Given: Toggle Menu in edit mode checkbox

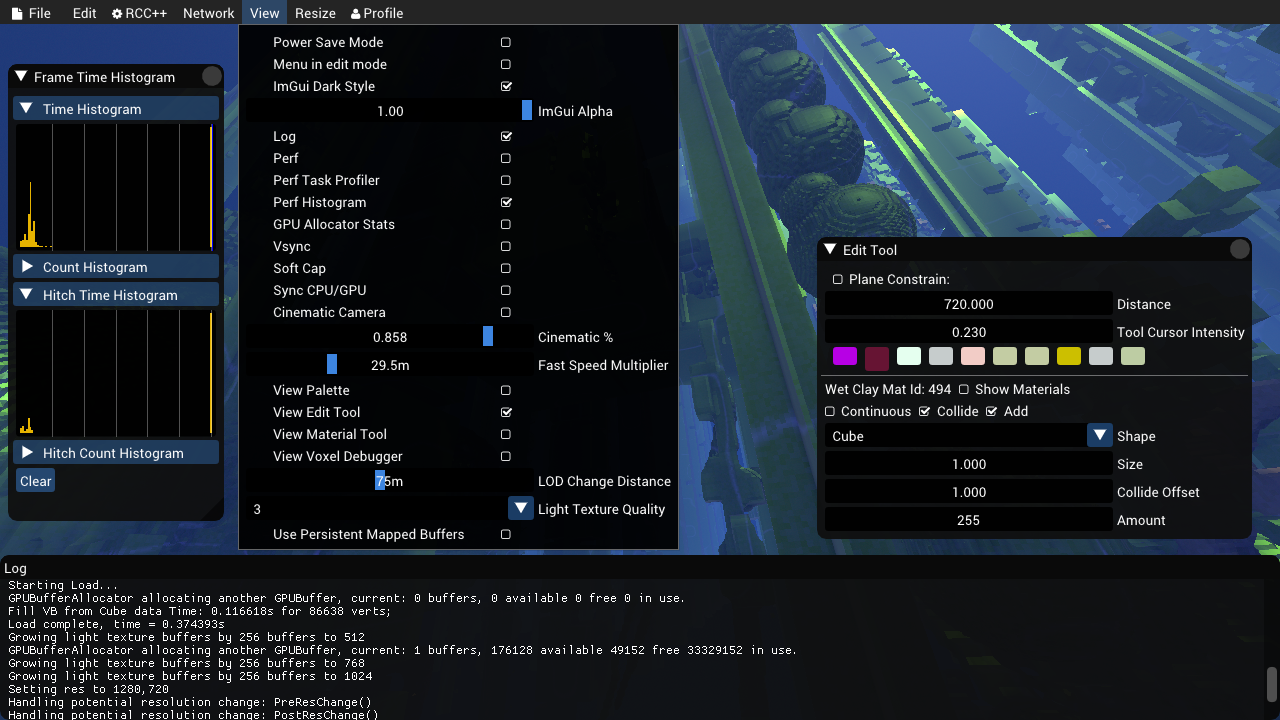Looking at the screenshot, I should click(506, 65).
